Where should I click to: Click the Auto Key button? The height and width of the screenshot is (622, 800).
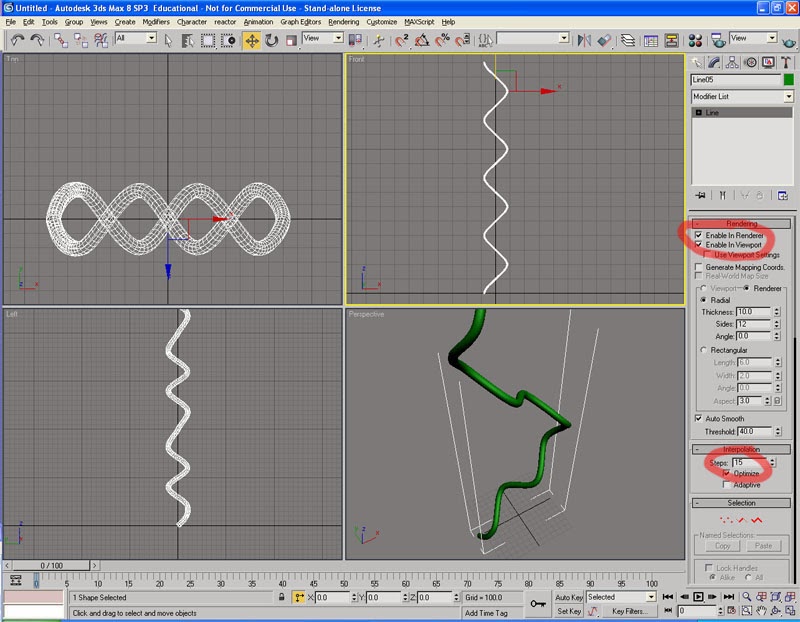coord(569,597)
